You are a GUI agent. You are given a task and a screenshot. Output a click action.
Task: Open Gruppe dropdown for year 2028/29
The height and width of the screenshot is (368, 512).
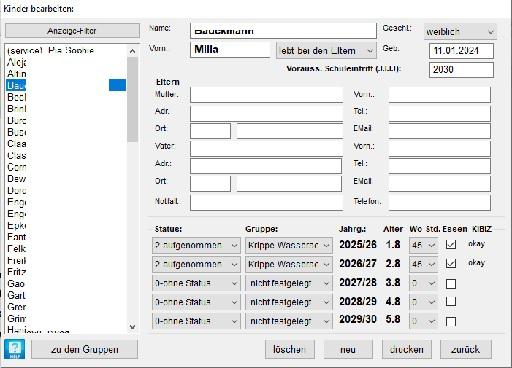click(289, 302)
